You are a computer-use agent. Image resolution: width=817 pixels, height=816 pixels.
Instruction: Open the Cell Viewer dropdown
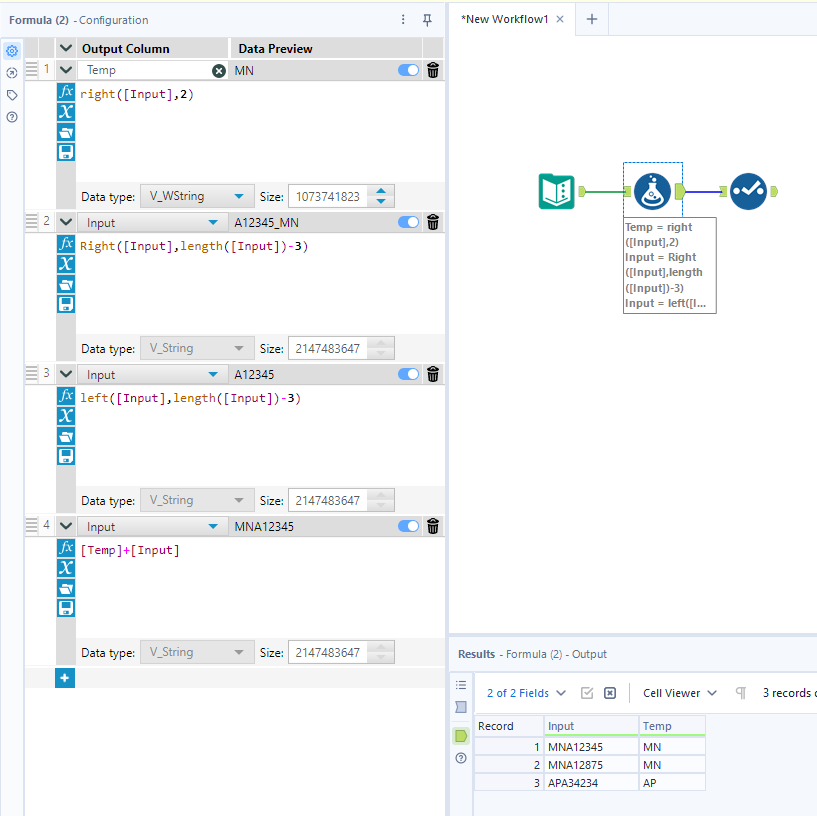[679, 693]
